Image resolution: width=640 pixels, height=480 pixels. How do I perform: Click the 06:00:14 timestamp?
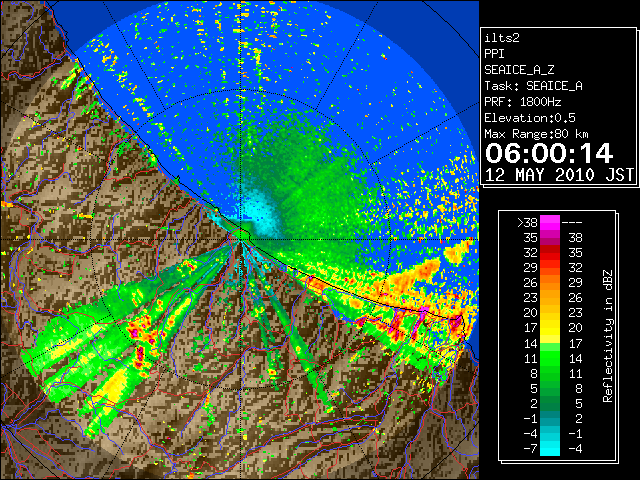click(549, 153)
